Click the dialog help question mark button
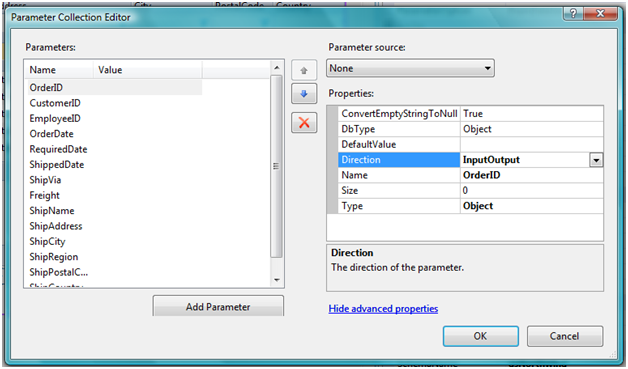The height and width of the screenshot is (369, 628). click(x=573, y=14)
